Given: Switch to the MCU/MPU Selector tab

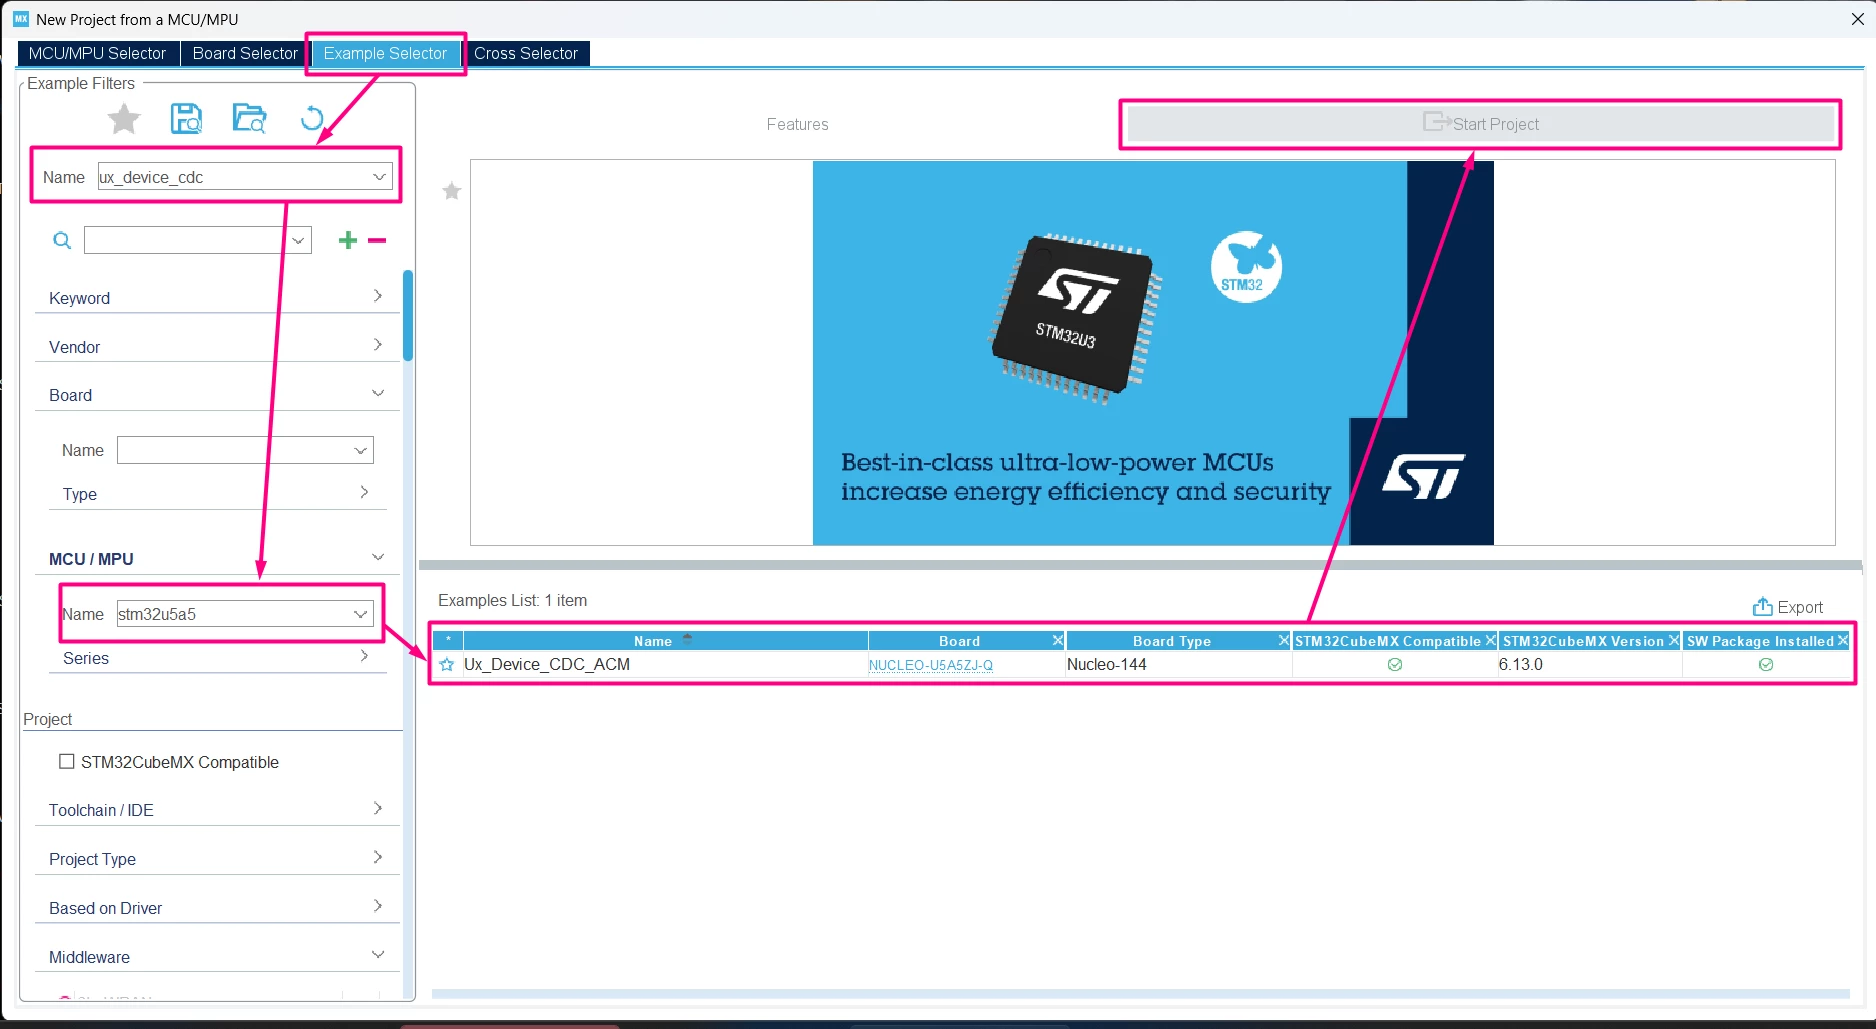Looking at the screenshot, I should point(98,53).
